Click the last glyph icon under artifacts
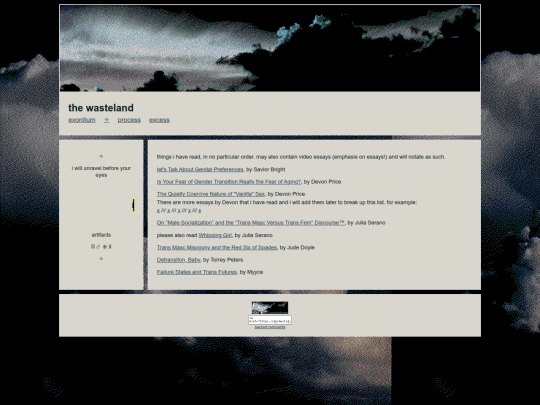Screen dimensions: 540x405 coord(110,247)
